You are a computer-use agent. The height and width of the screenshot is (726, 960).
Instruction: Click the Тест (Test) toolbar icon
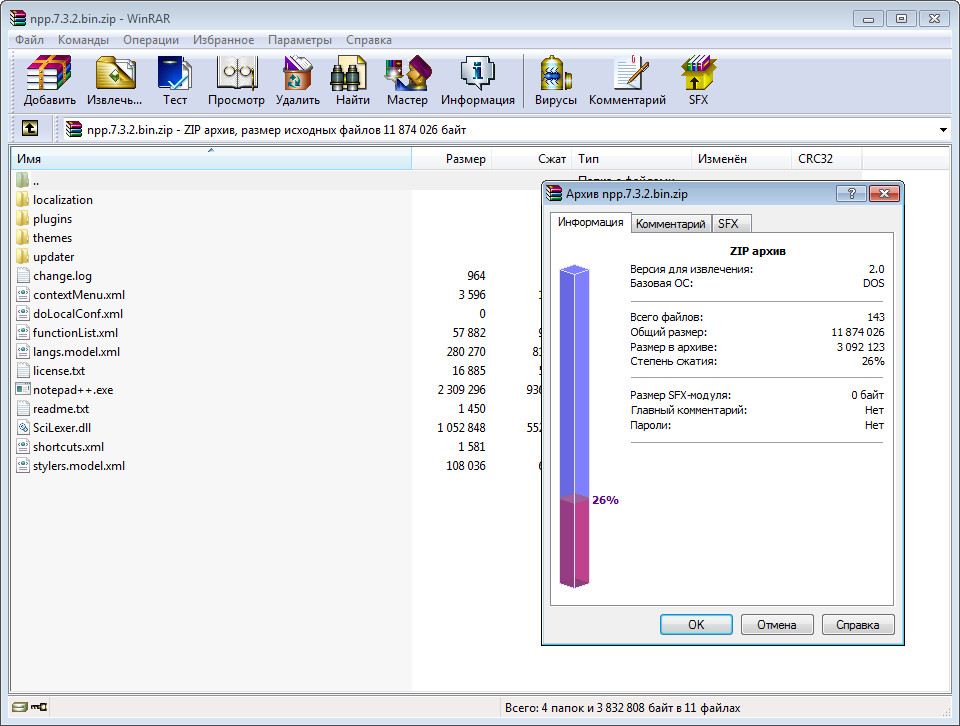pyautogui.click(x=175, y=81)
